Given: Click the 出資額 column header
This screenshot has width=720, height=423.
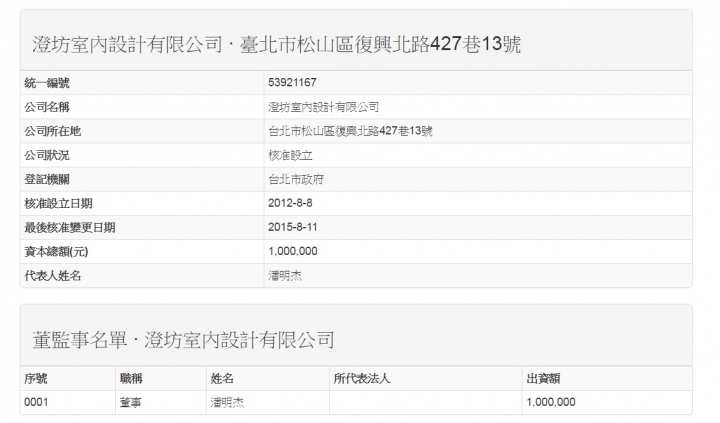Looking at the screenshot, I should pyautogui.click(x=543, y=378).
